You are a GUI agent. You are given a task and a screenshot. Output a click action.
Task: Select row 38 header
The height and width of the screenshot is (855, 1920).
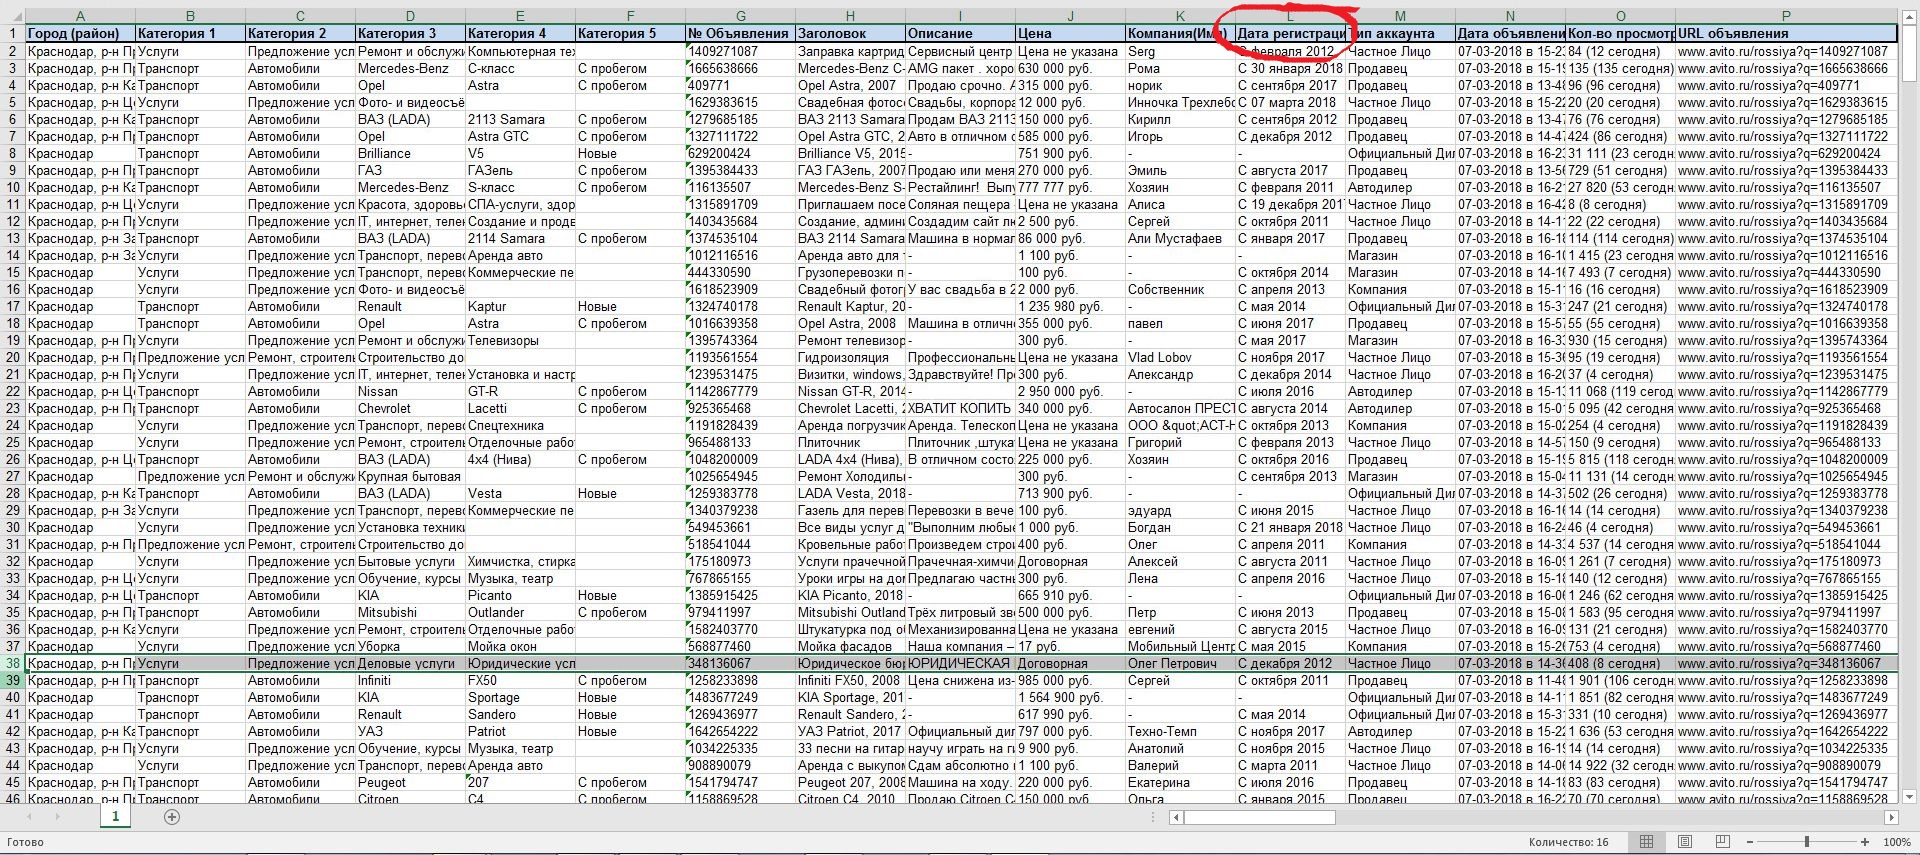[x=13, y=663]
